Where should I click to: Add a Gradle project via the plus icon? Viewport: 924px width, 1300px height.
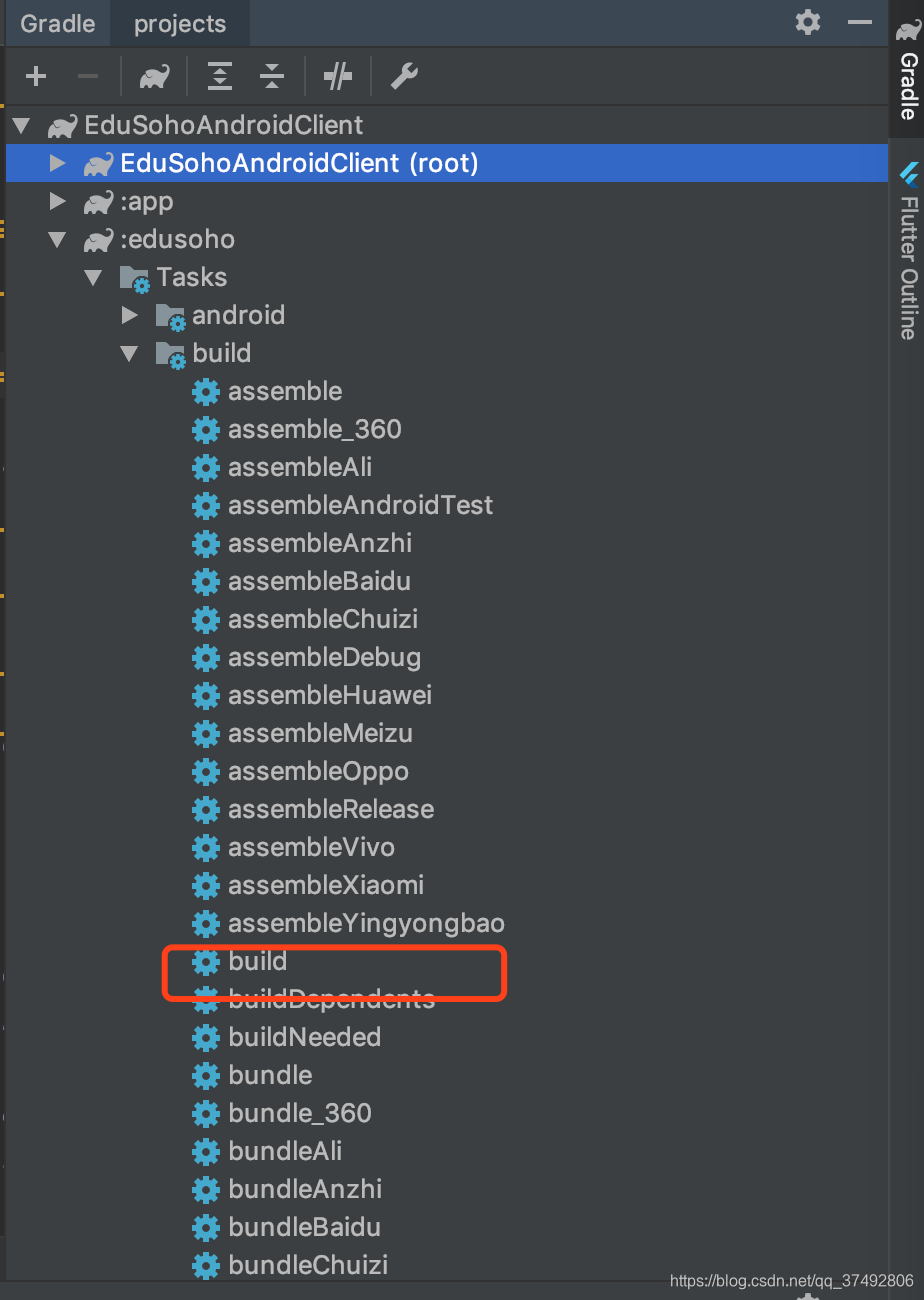[35, 75]
